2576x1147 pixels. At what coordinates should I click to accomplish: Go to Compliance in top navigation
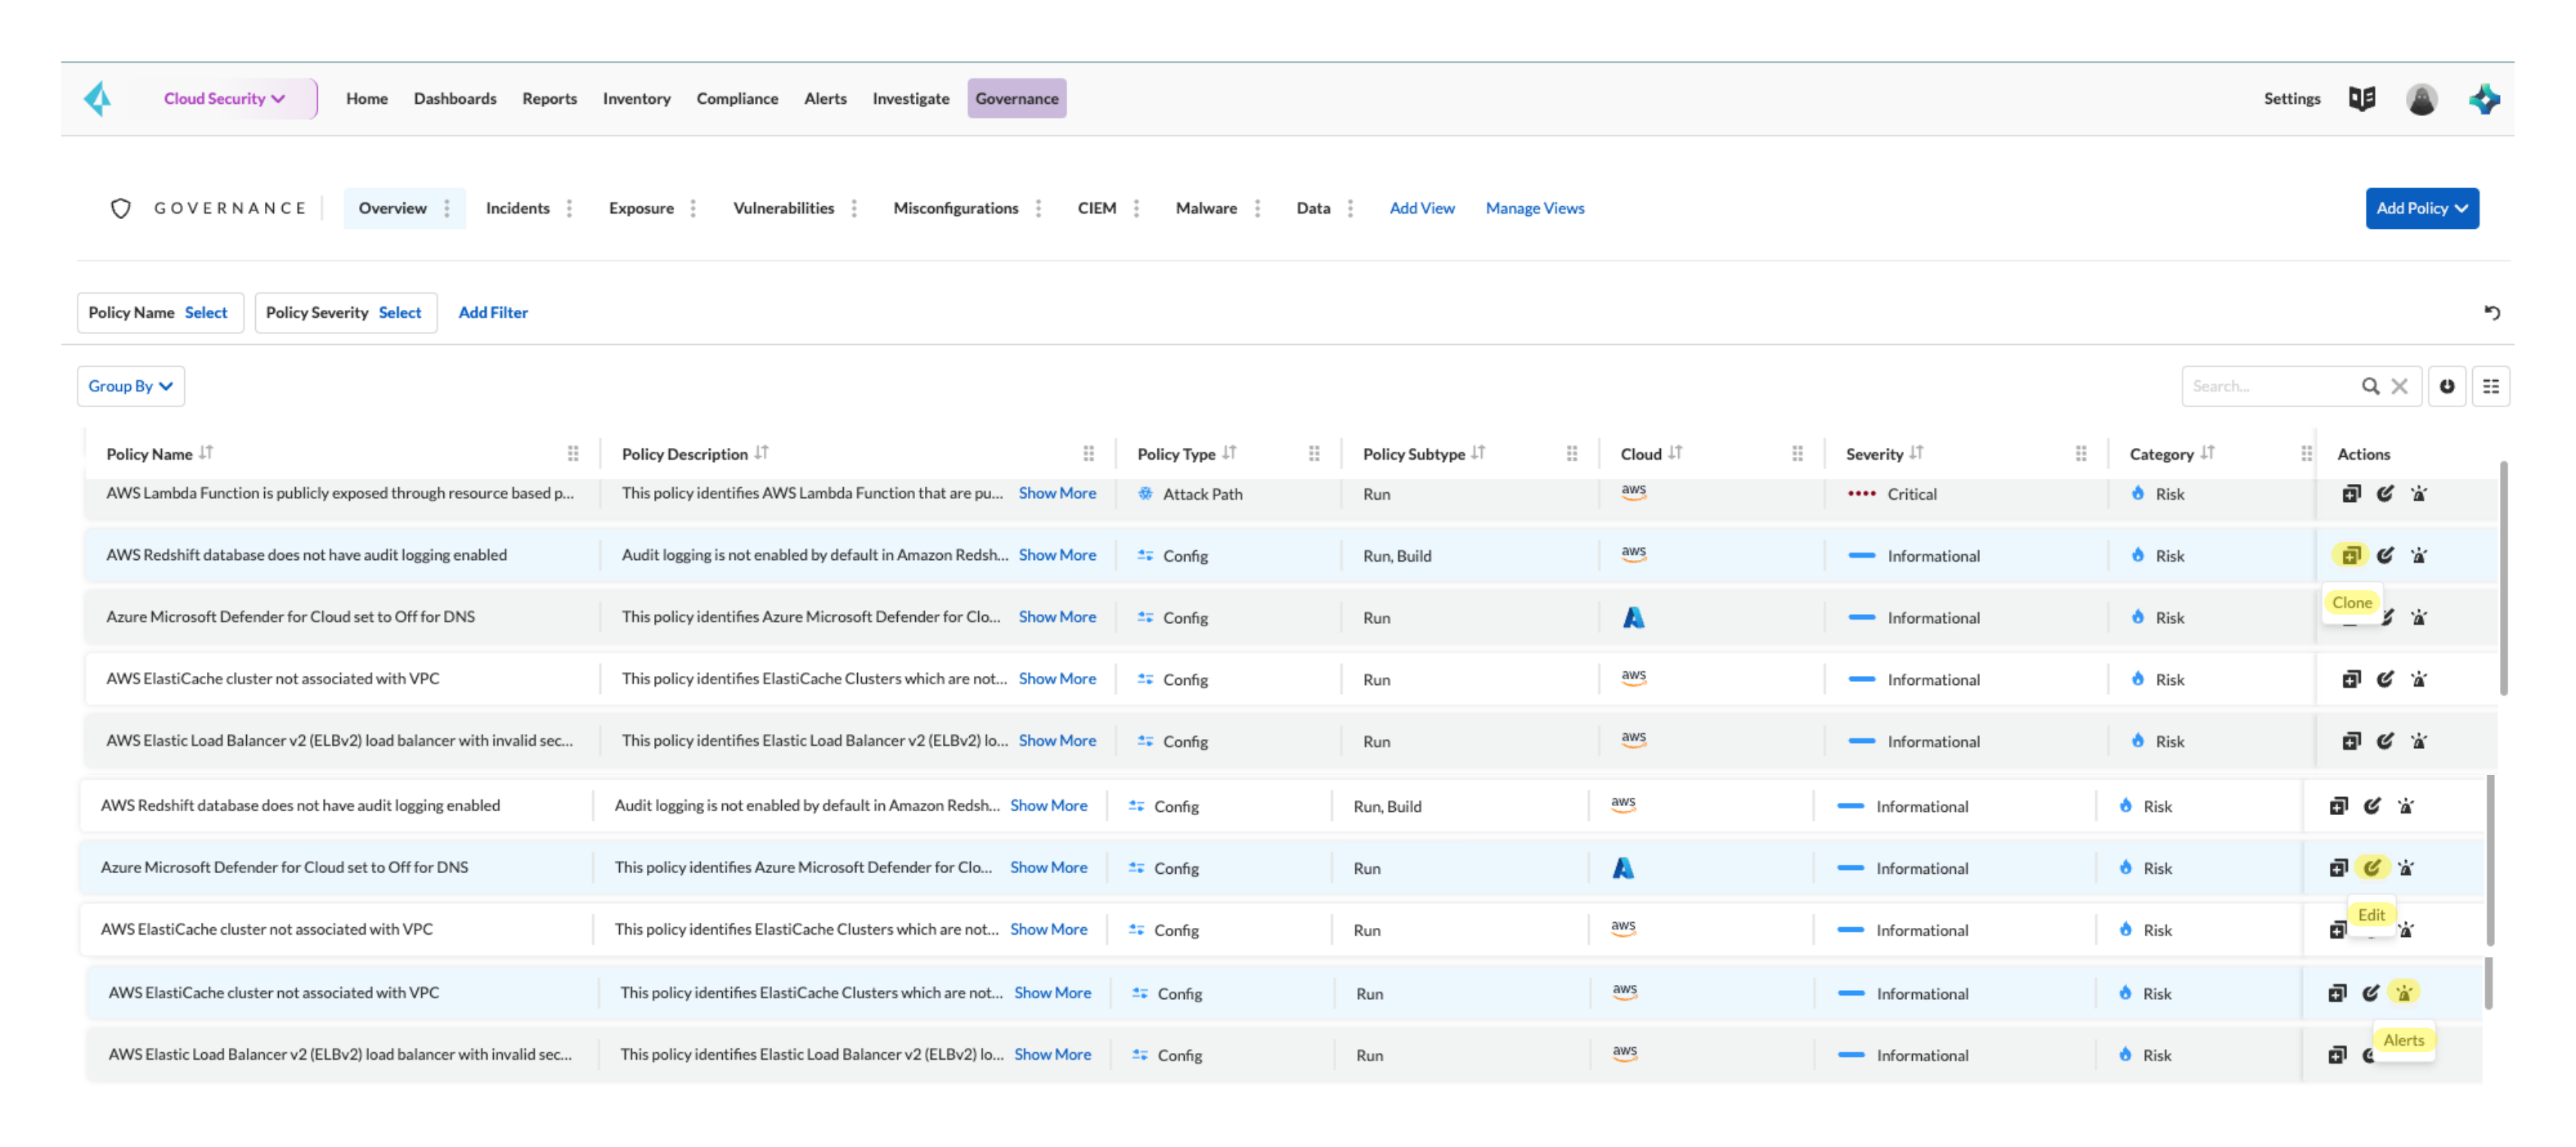(x=737, y=98)
